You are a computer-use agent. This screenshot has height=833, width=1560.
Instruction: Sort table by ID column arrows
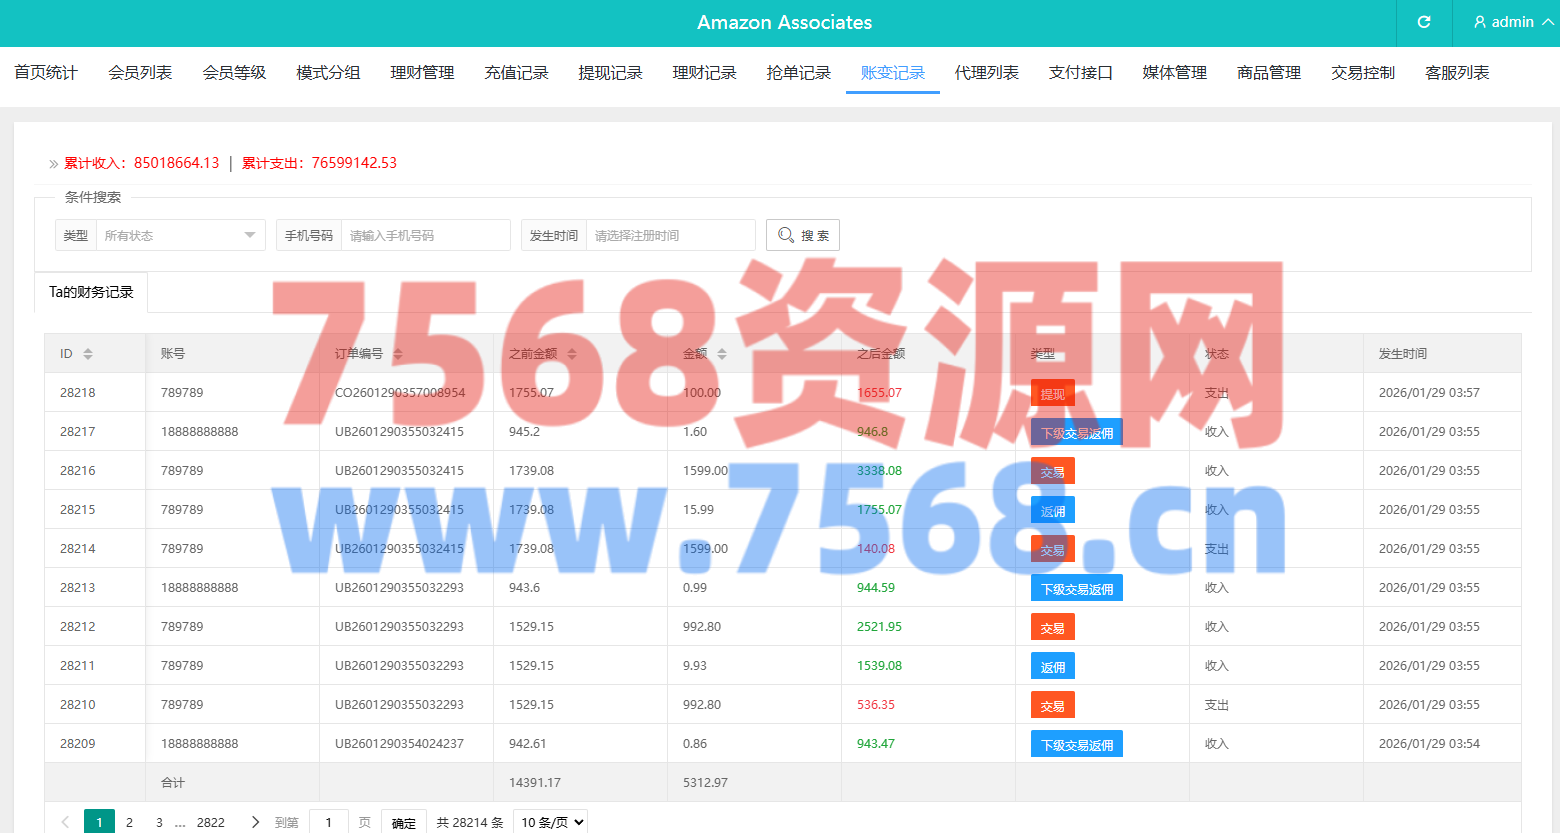(88, 354)
